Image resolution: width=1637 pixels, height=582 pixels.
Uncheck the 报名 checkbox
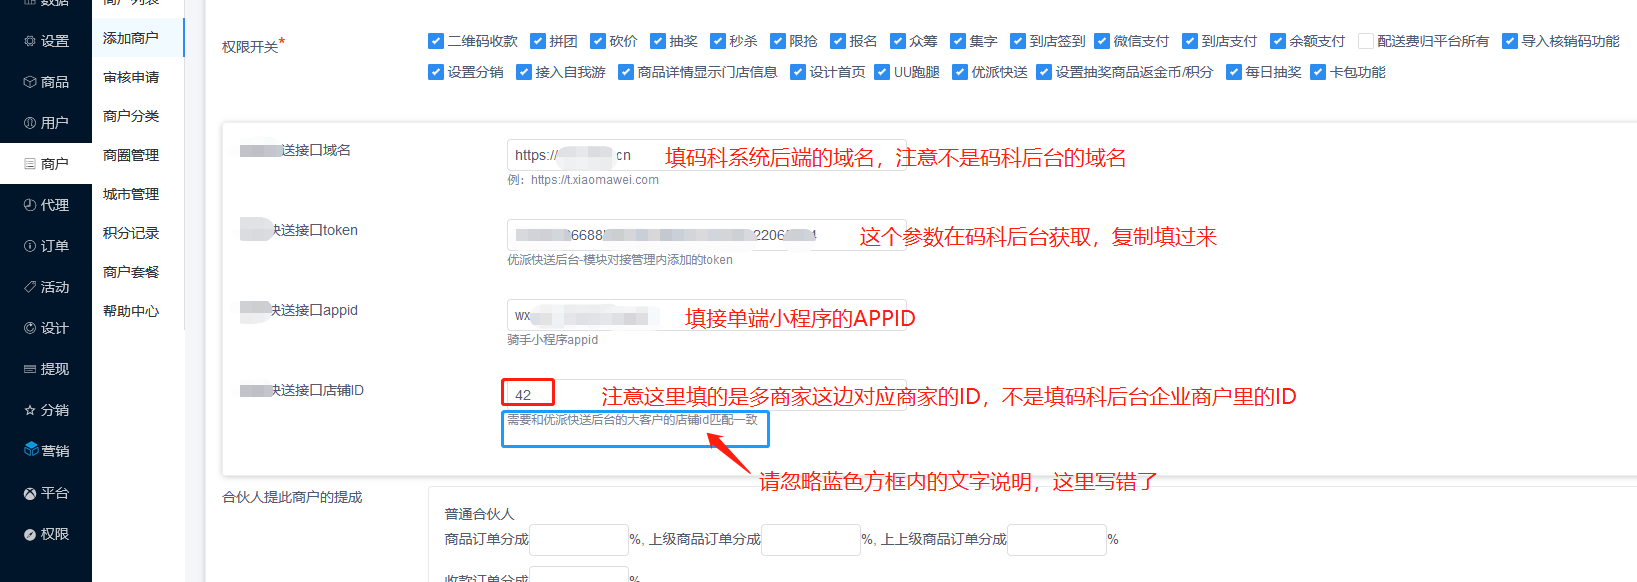[838, 41]
